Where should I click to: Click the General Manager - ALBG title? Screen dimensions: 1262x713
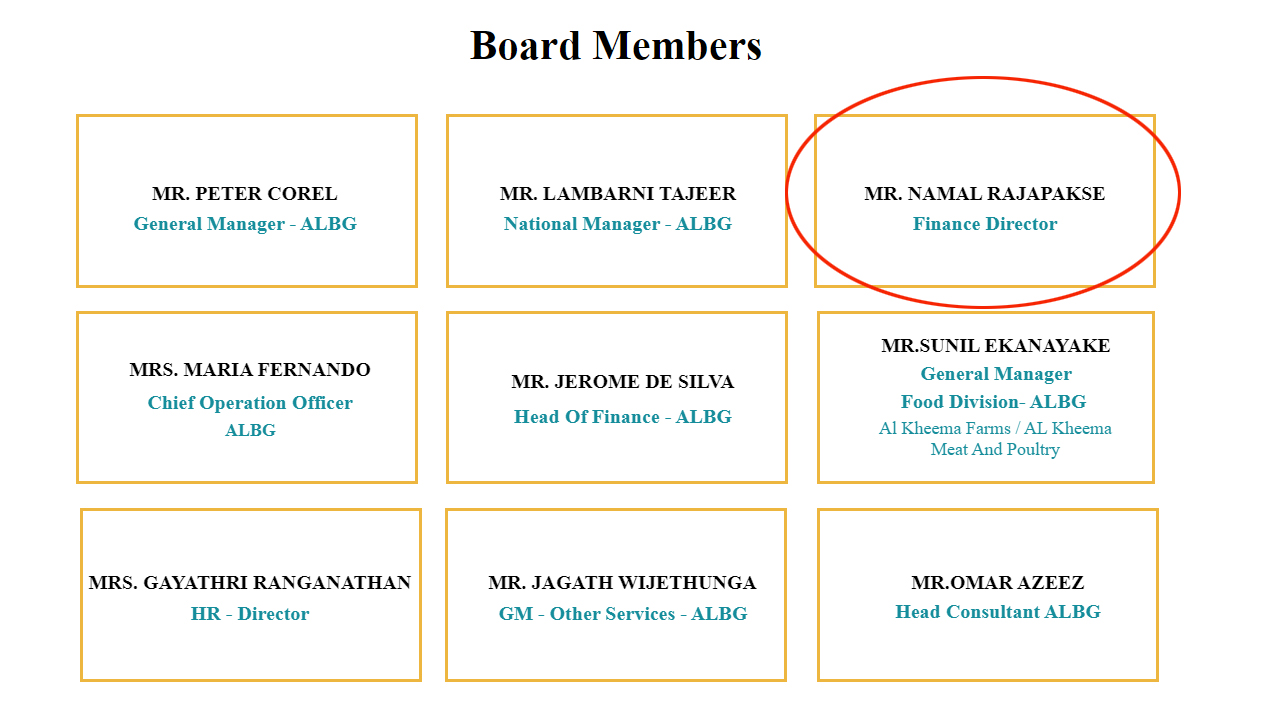coord(245,224)
